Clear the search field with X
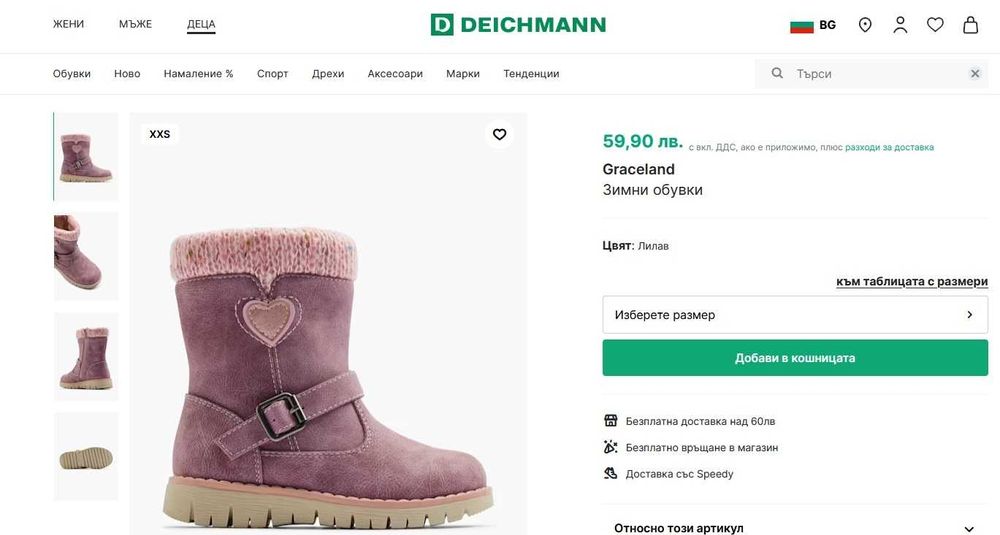Screen dimensions: 1000x535 pyautogui.click(x=975, y=74)
